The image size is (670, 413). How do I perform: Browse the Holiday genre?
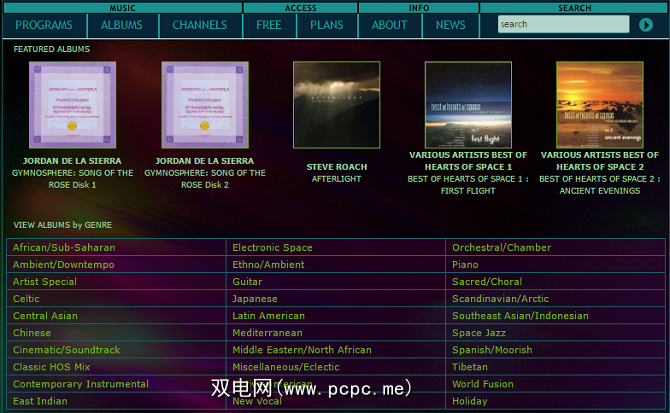(x=470, y=401)
